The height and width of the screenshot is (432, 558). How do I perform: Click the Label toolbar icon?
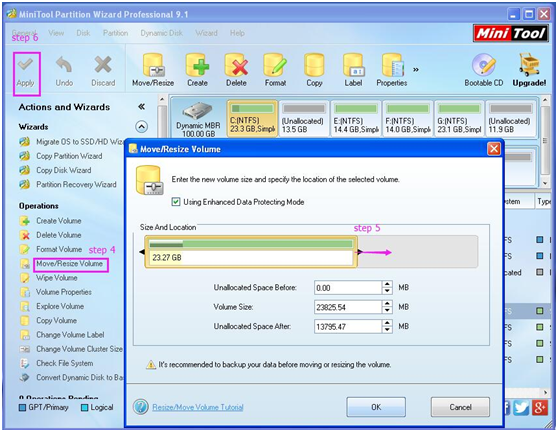click(353, 65)
